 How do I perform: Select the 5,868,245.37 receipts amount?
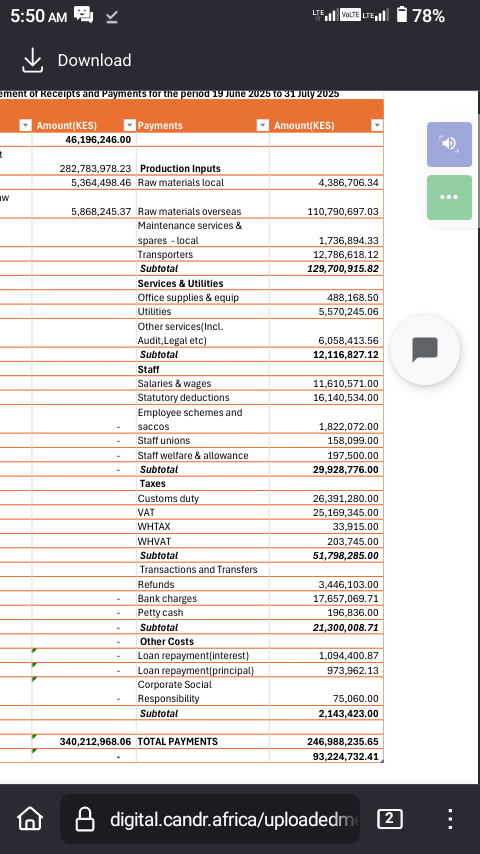101,211
